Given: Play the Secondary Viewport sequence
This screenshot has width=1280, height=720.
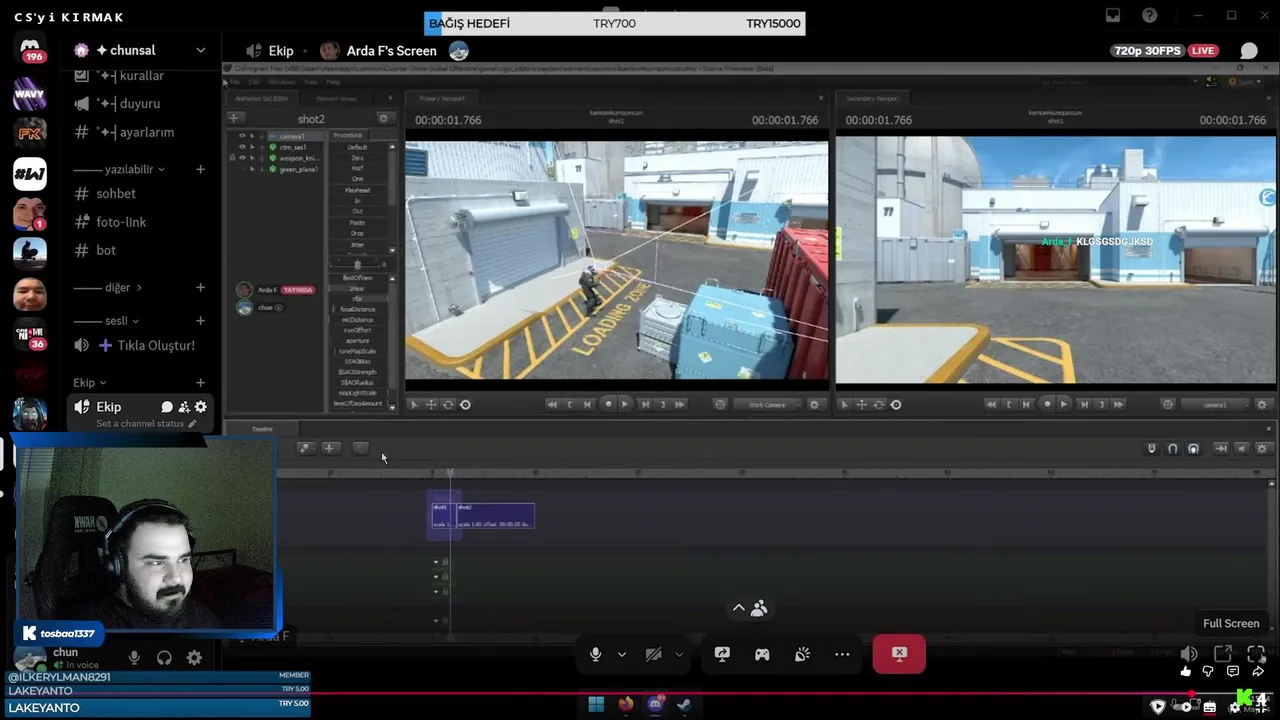Looking at the screenshot, I should [x=1063, y=404].
